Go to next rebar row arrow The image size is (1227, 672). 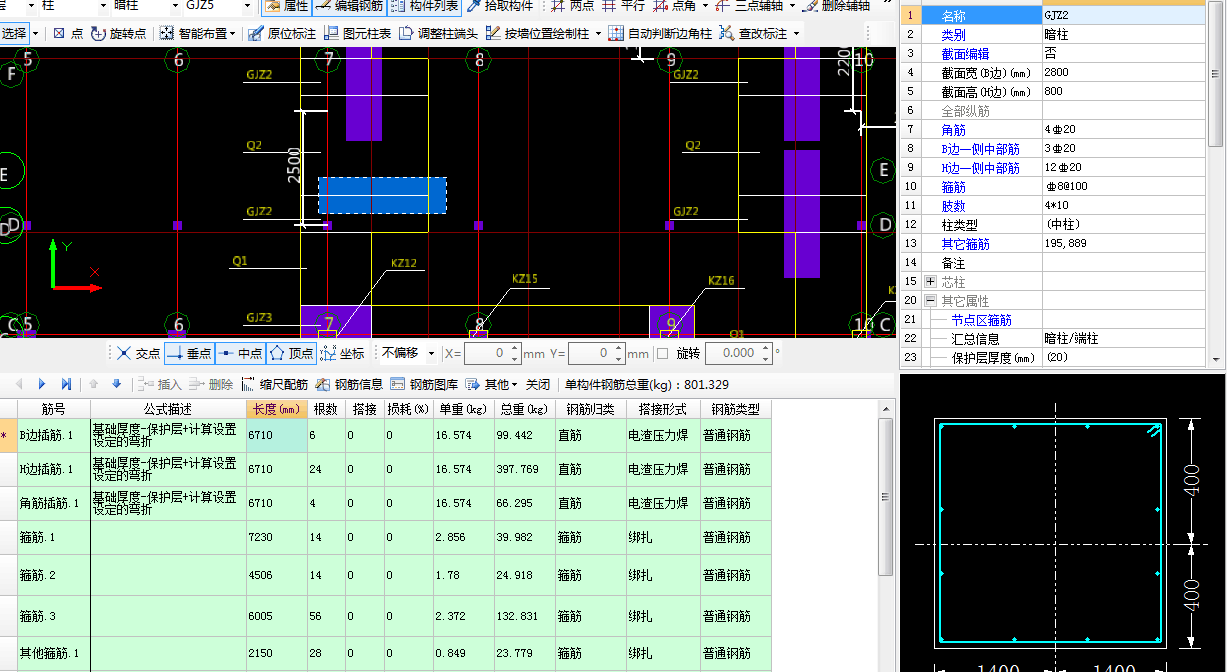pos(42,384)
